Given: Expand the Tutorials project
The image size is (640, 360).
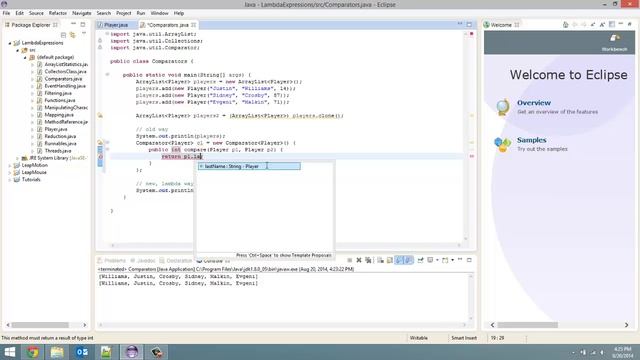Looking at the screenshot, I should pos(10,180).
